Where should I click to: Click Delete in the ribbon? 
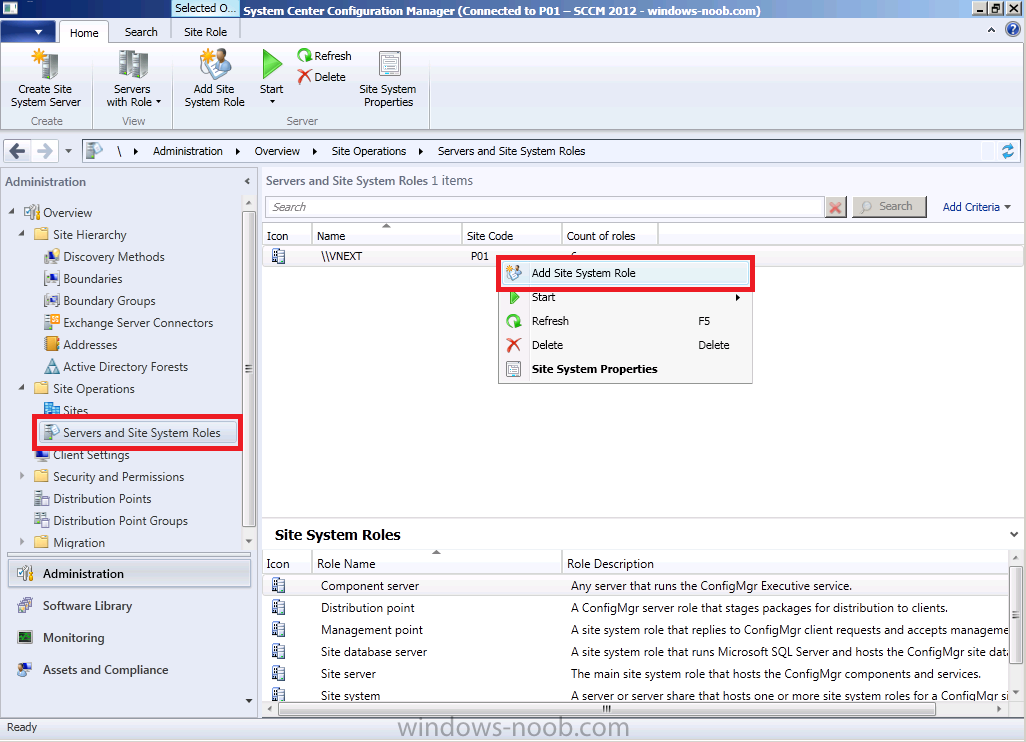point(321,77)
